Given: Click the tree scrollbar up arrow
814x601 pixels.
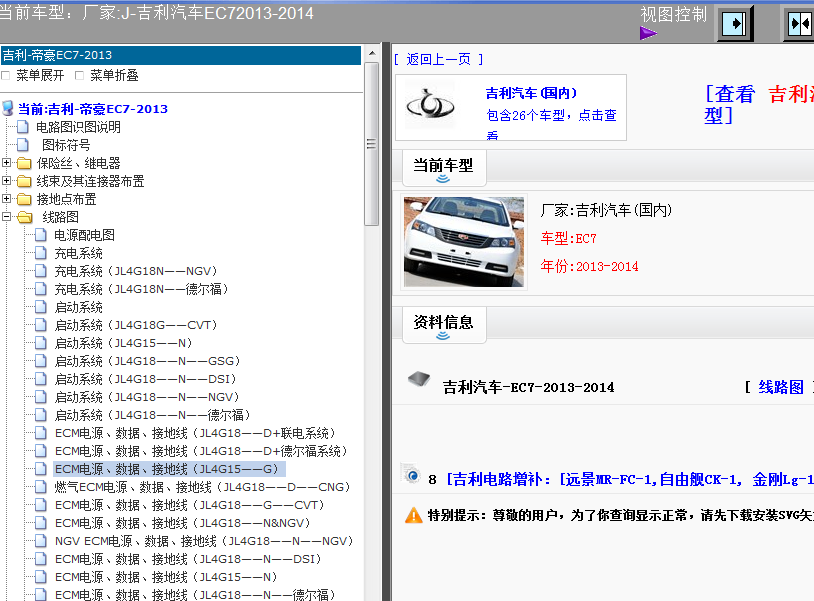Looking at the screenshot, I should point(372,53).
